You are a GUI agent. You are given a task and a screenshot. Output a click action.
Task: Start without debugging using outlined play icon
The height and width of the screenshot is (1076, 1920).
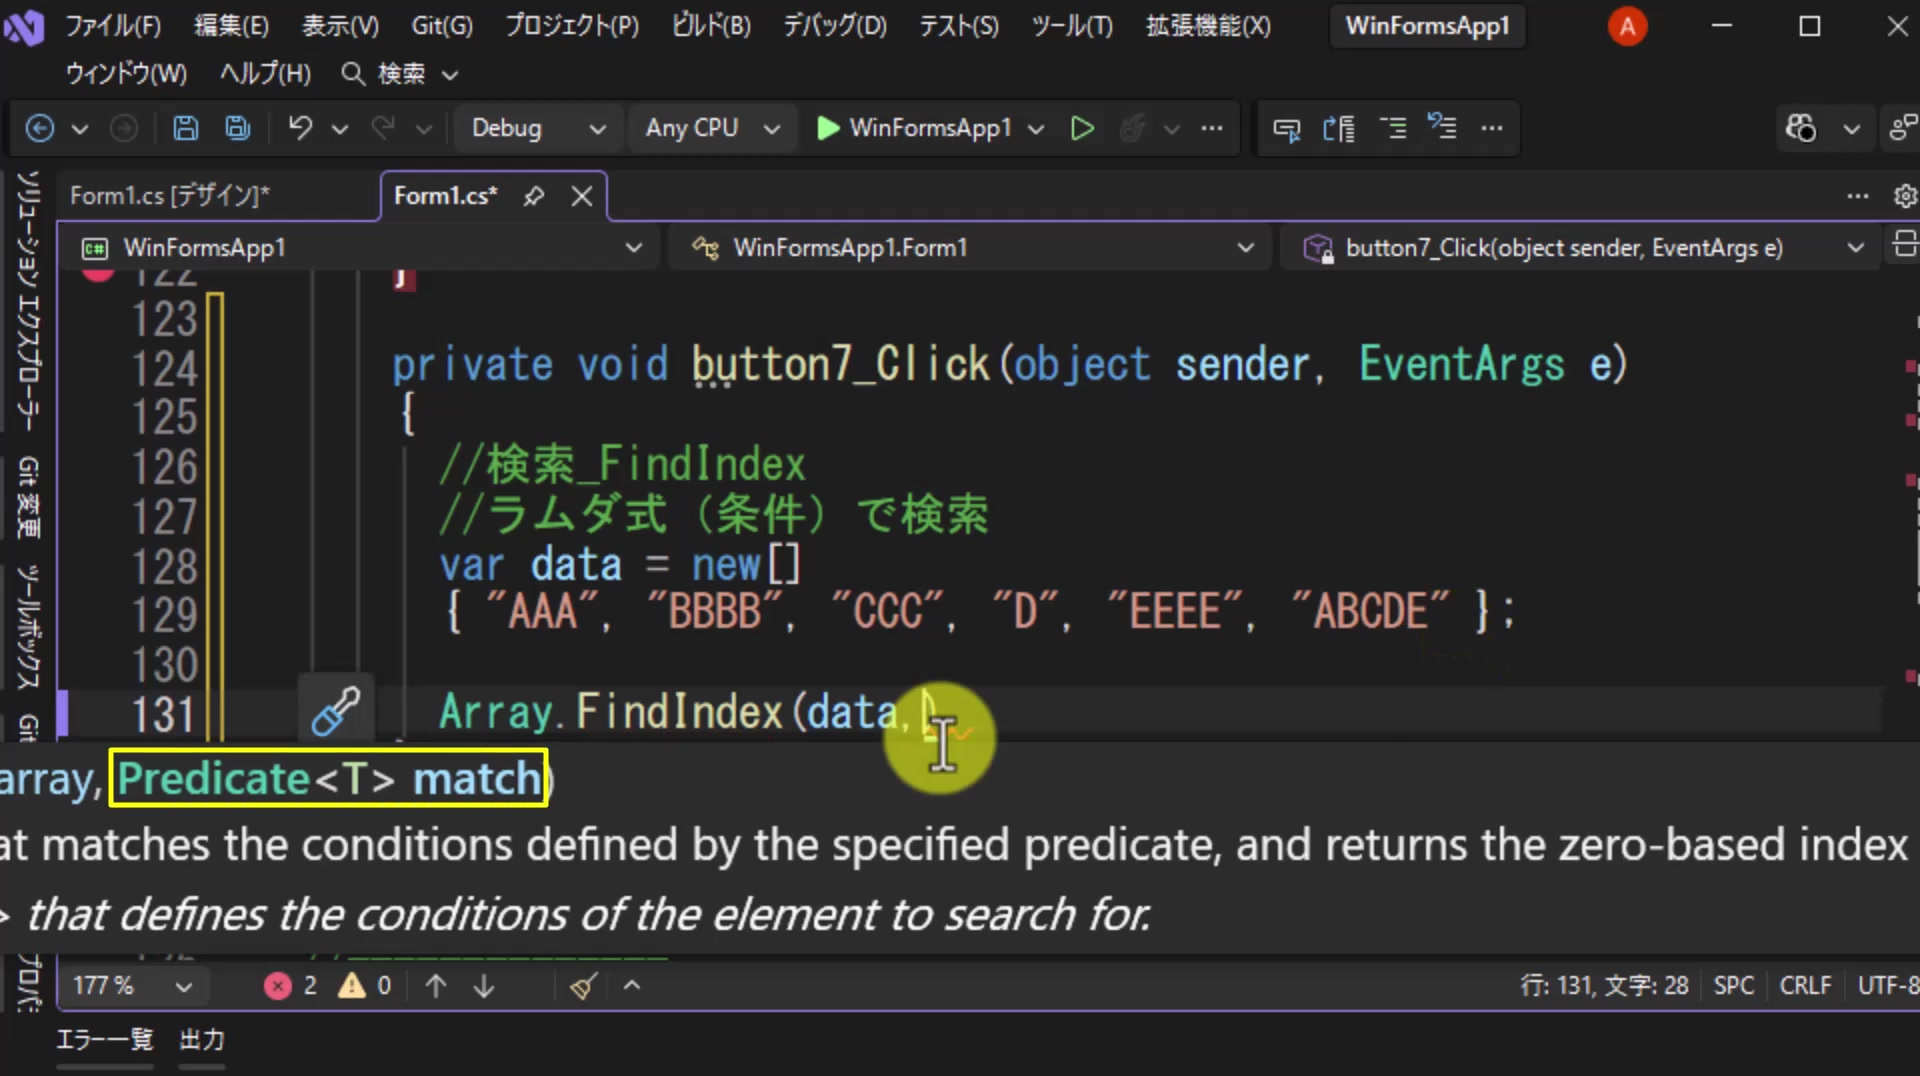1082,128
